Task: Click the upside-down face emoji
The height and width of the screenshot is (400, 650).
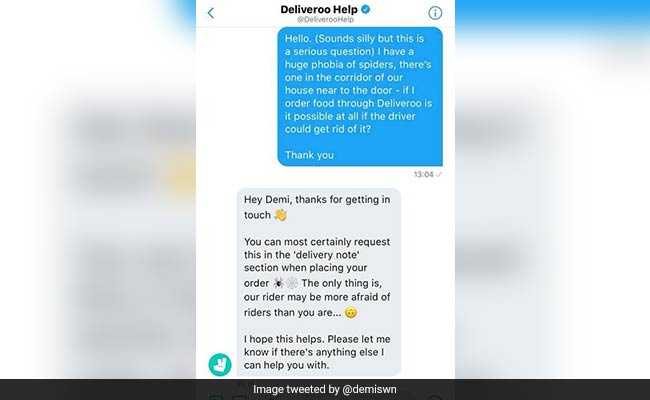Action: [x=351, y=313]
